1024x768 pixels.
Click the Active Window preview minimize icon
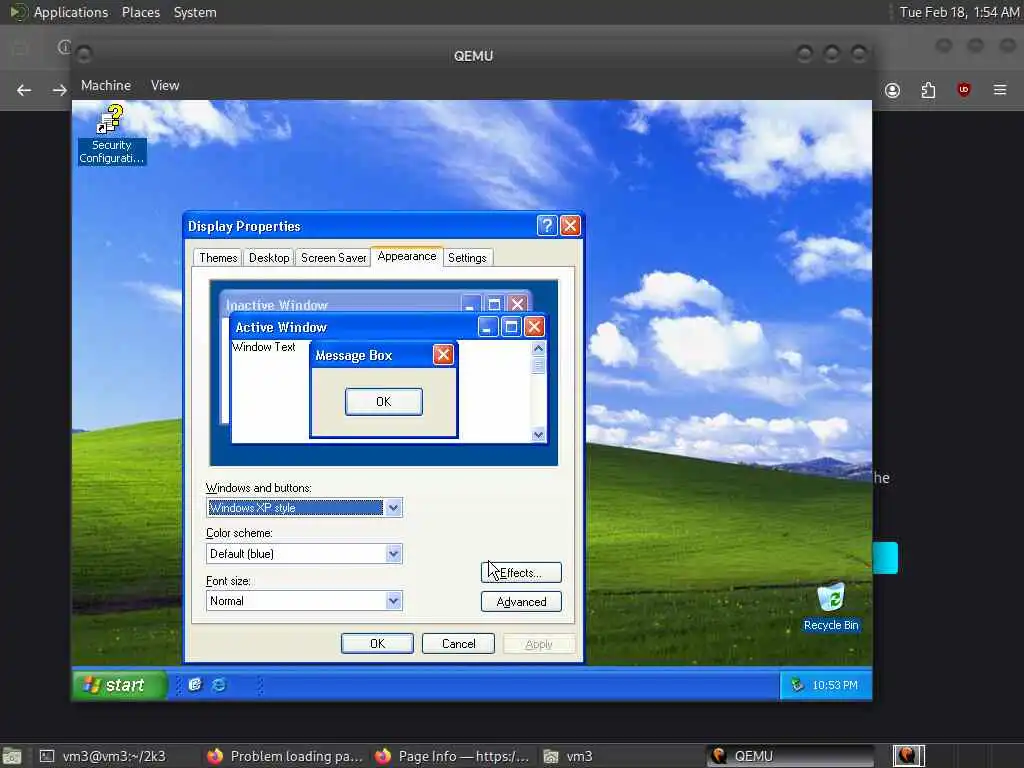tap(487, 327)
